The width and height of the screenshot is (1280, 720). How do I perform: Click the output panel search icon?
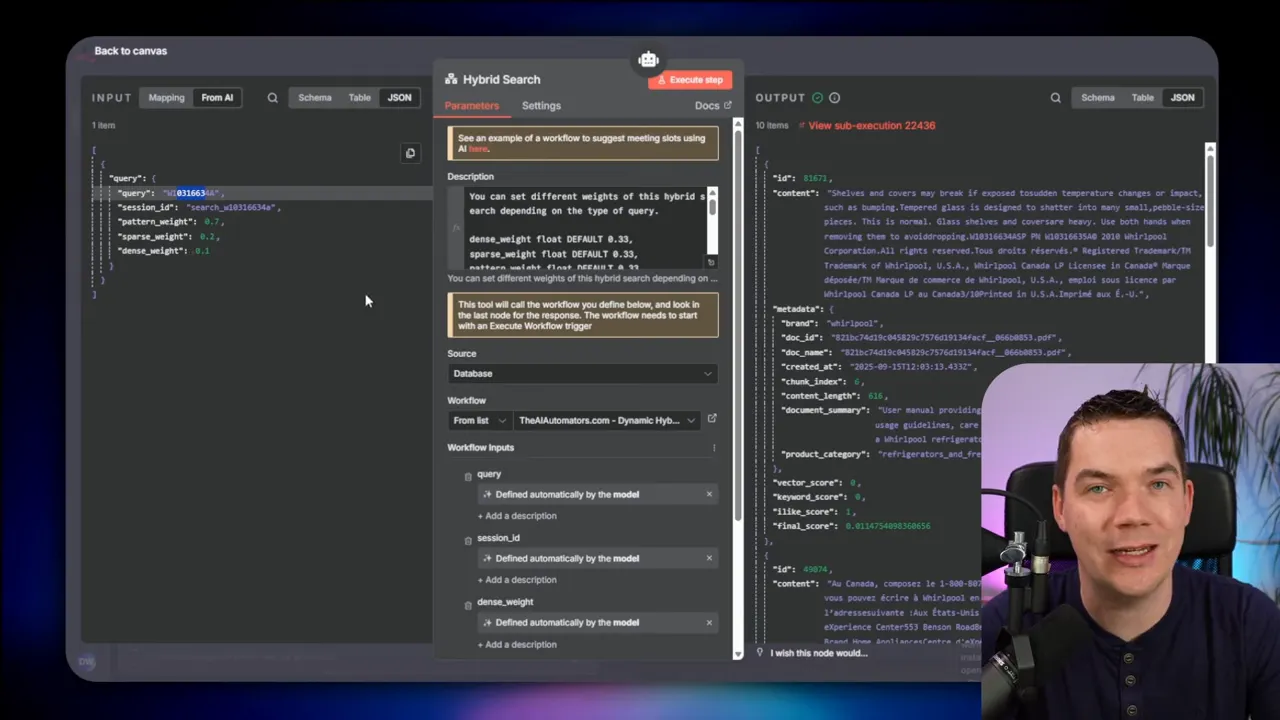pyautogui.click(x=1055, y=98)
